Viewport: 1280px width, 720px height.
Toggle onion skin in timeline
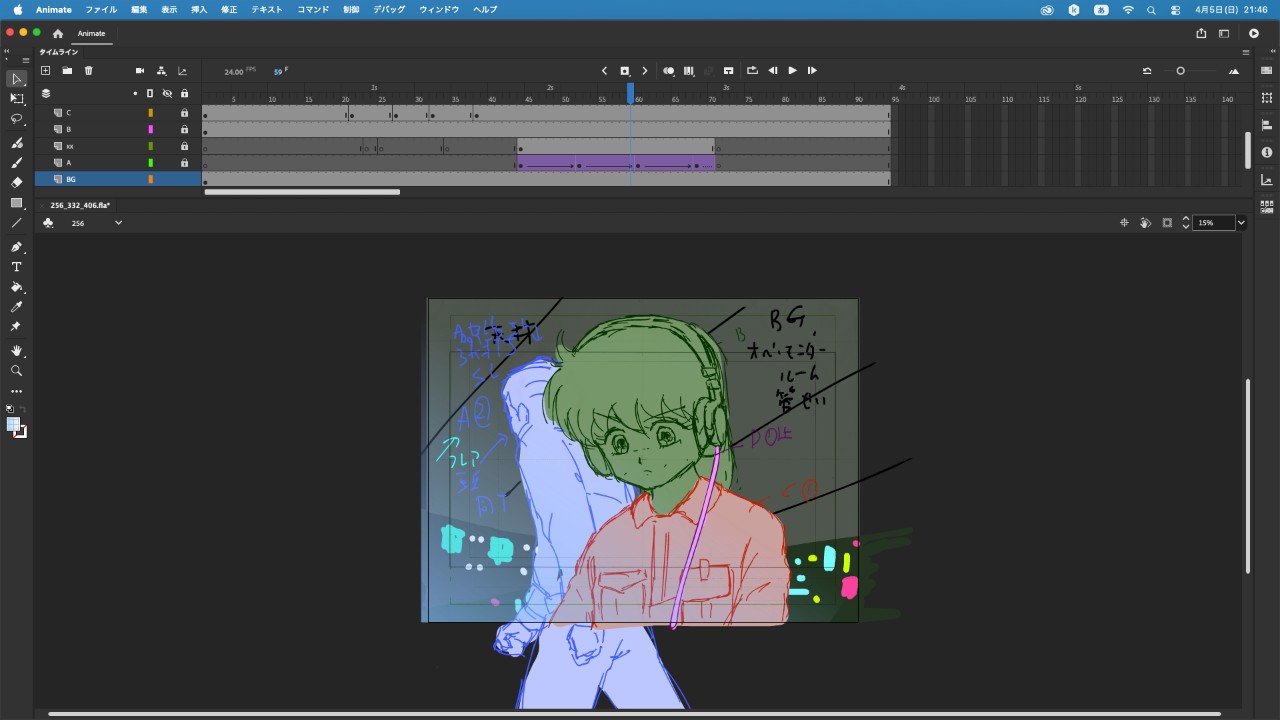point(669,71)
